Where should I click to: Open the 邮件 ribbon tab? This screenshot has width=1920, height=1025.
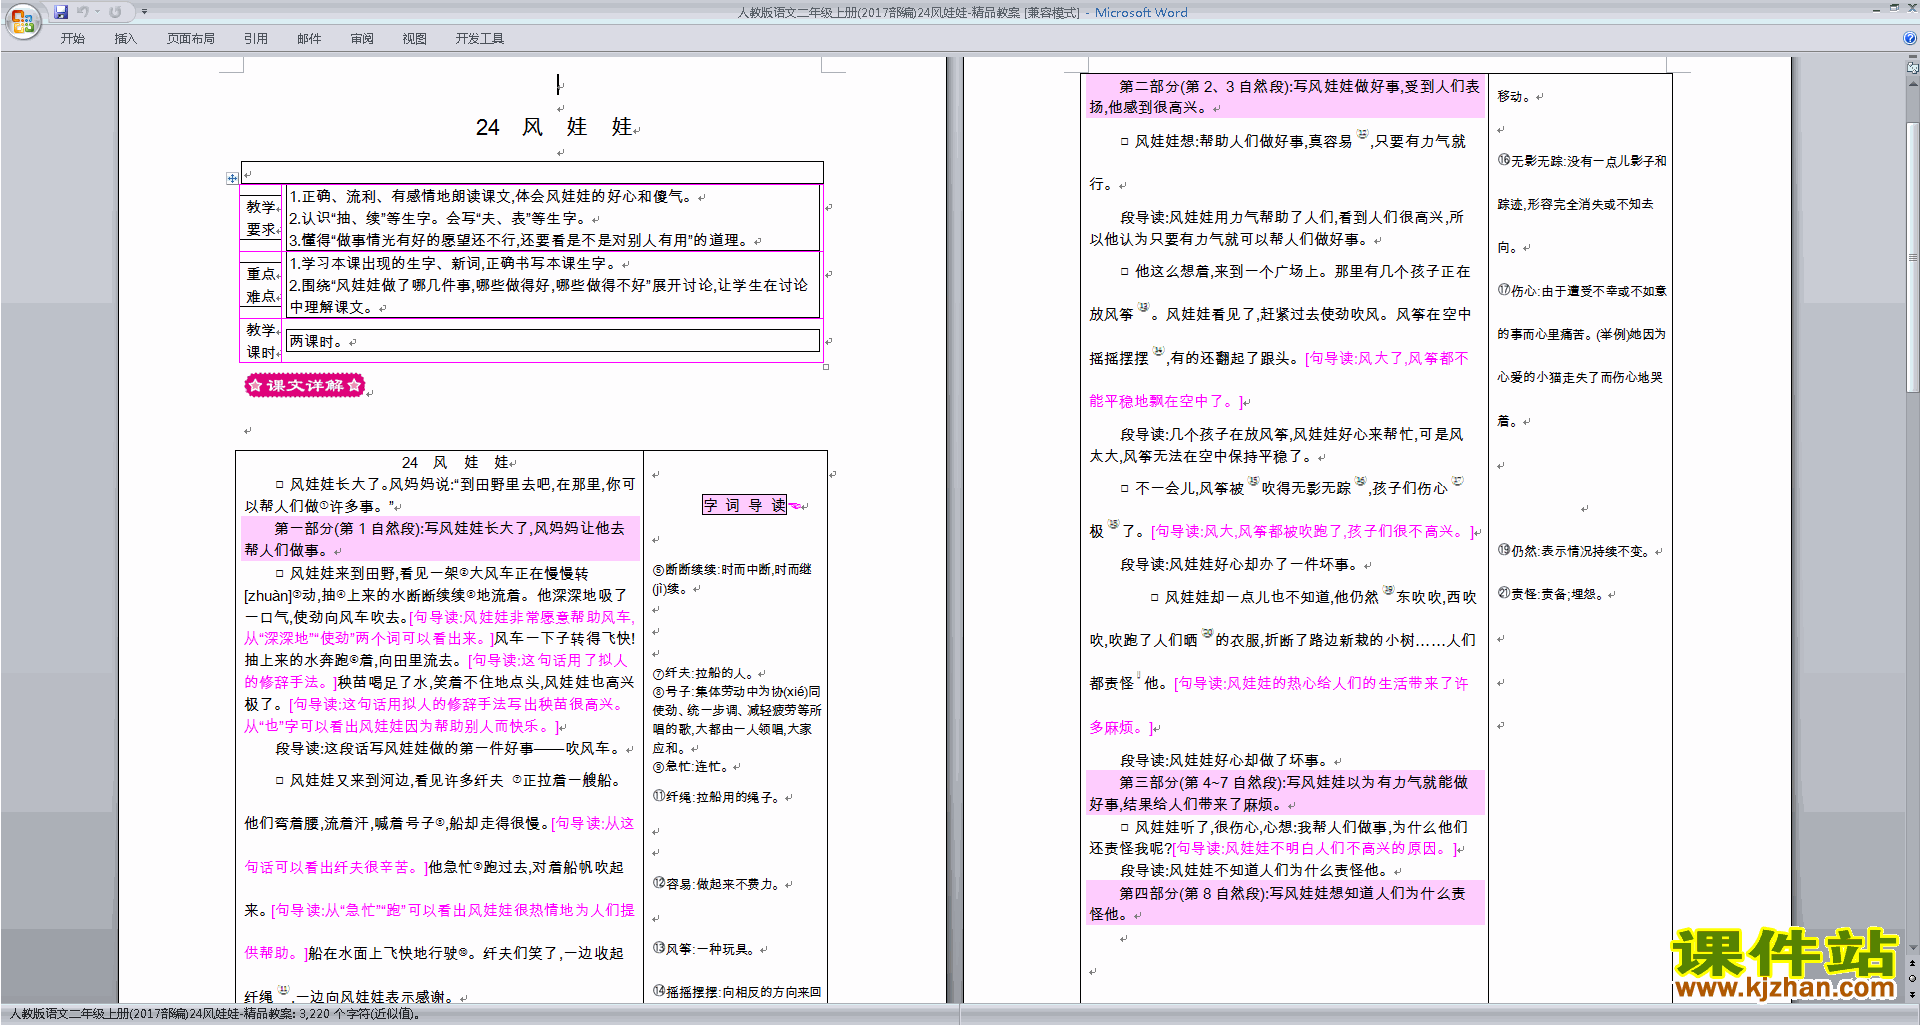click(x=309, y=39)
